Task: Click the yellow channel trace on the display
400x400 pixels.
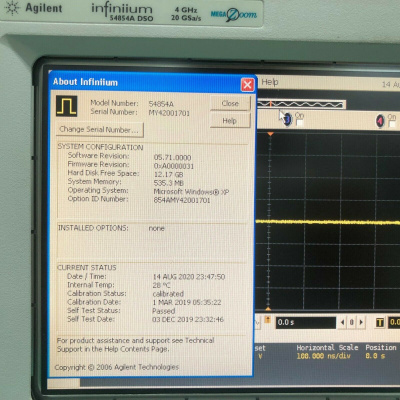Action: click(x=328, y=222)
